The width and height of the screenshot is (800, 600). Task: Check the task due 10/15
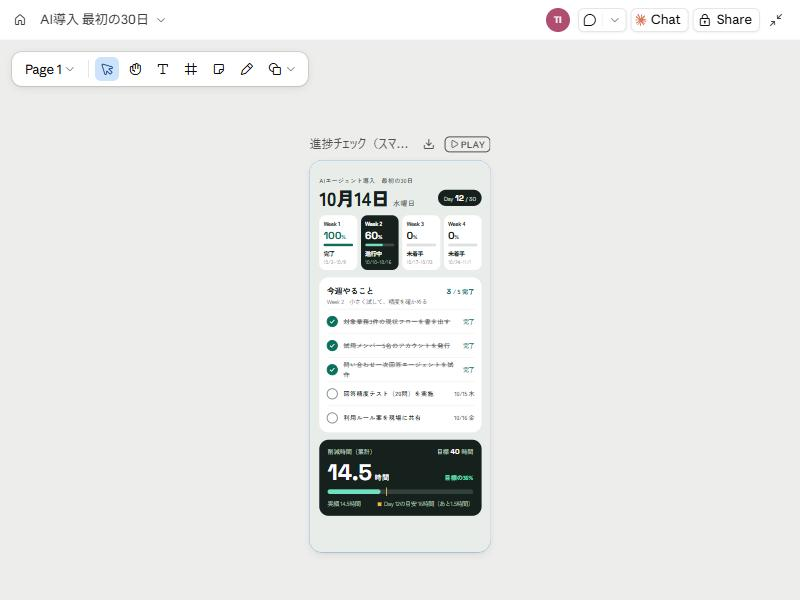pos(332,394)
